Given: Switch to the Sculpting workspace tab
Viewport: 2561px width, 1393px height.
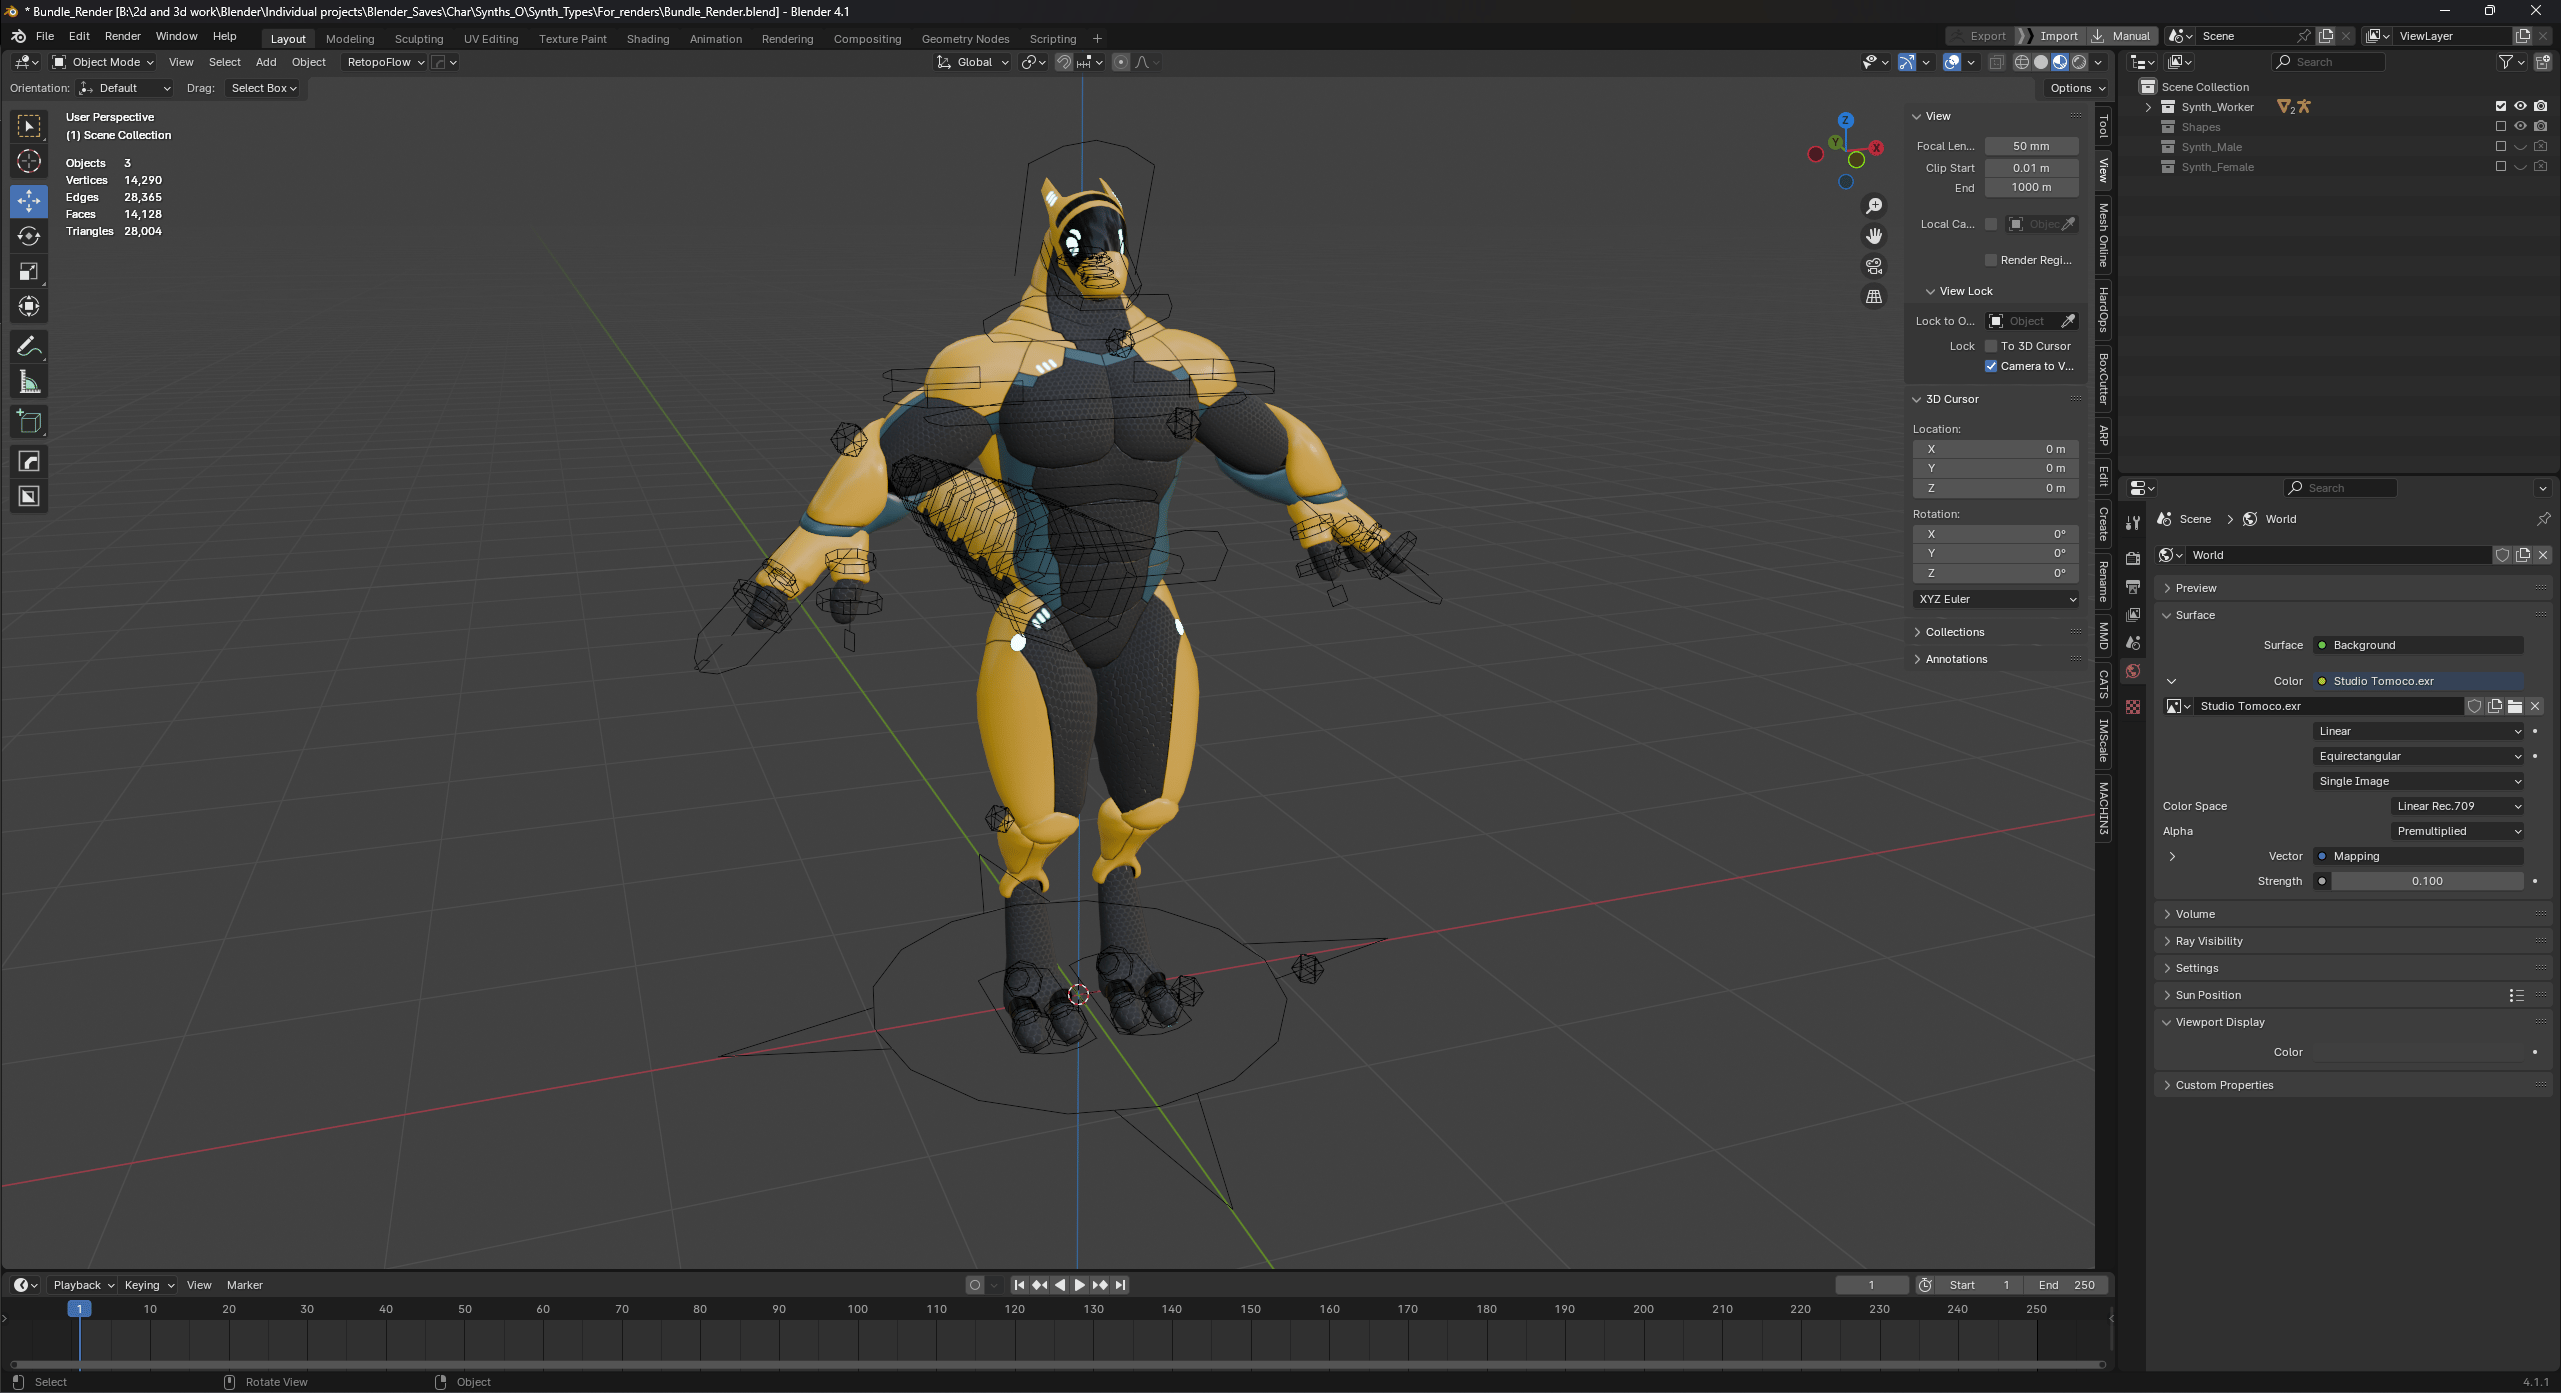Looking at the screenshot, I should (x=419, y=39).
